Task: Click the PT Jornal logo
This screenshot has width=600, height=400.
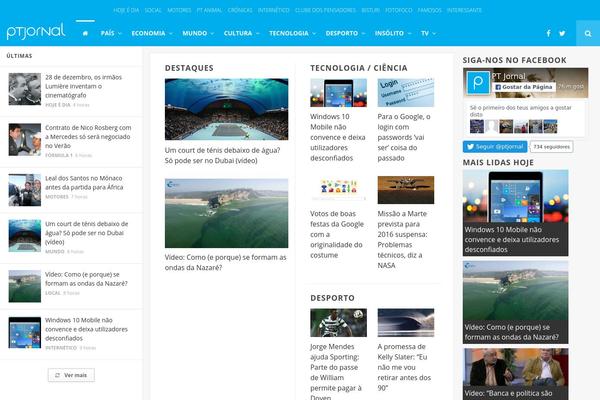Action: point(36,31)
